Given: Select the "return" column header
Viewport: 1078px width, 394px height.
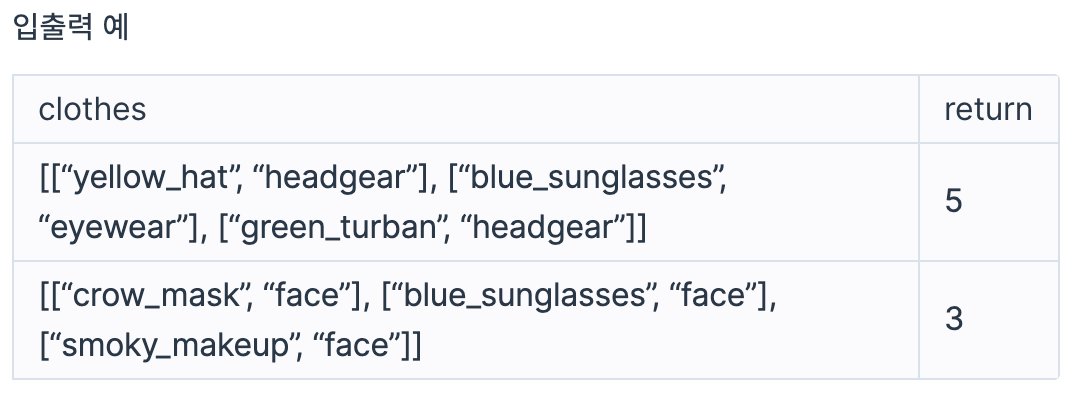Looking at the screenshot, I should (988, 109).
